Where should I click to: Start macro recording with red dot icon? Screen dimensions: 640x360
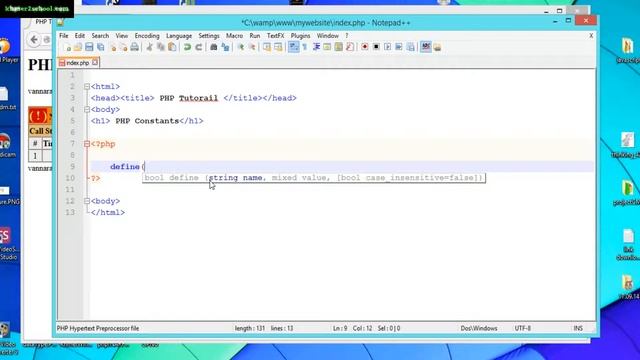(364, 47)
